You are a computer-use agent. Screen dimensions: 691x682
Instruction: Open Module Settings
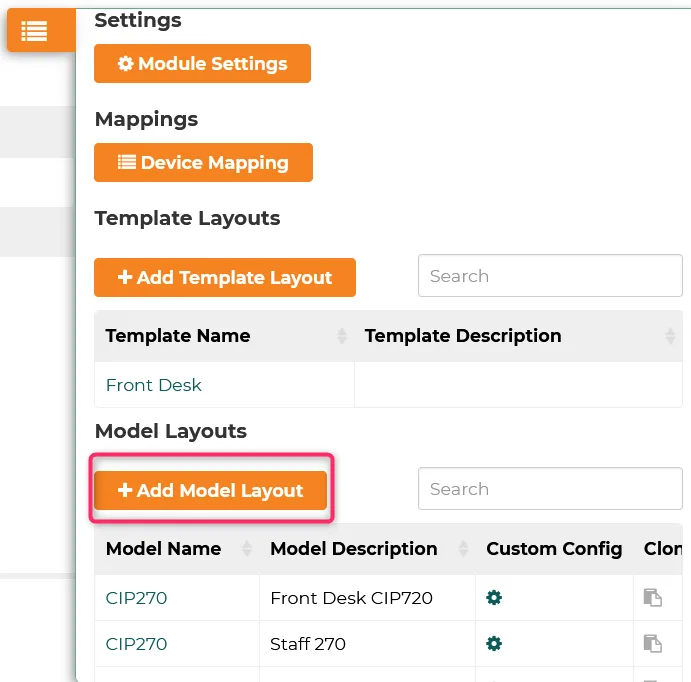coord(202,63)
